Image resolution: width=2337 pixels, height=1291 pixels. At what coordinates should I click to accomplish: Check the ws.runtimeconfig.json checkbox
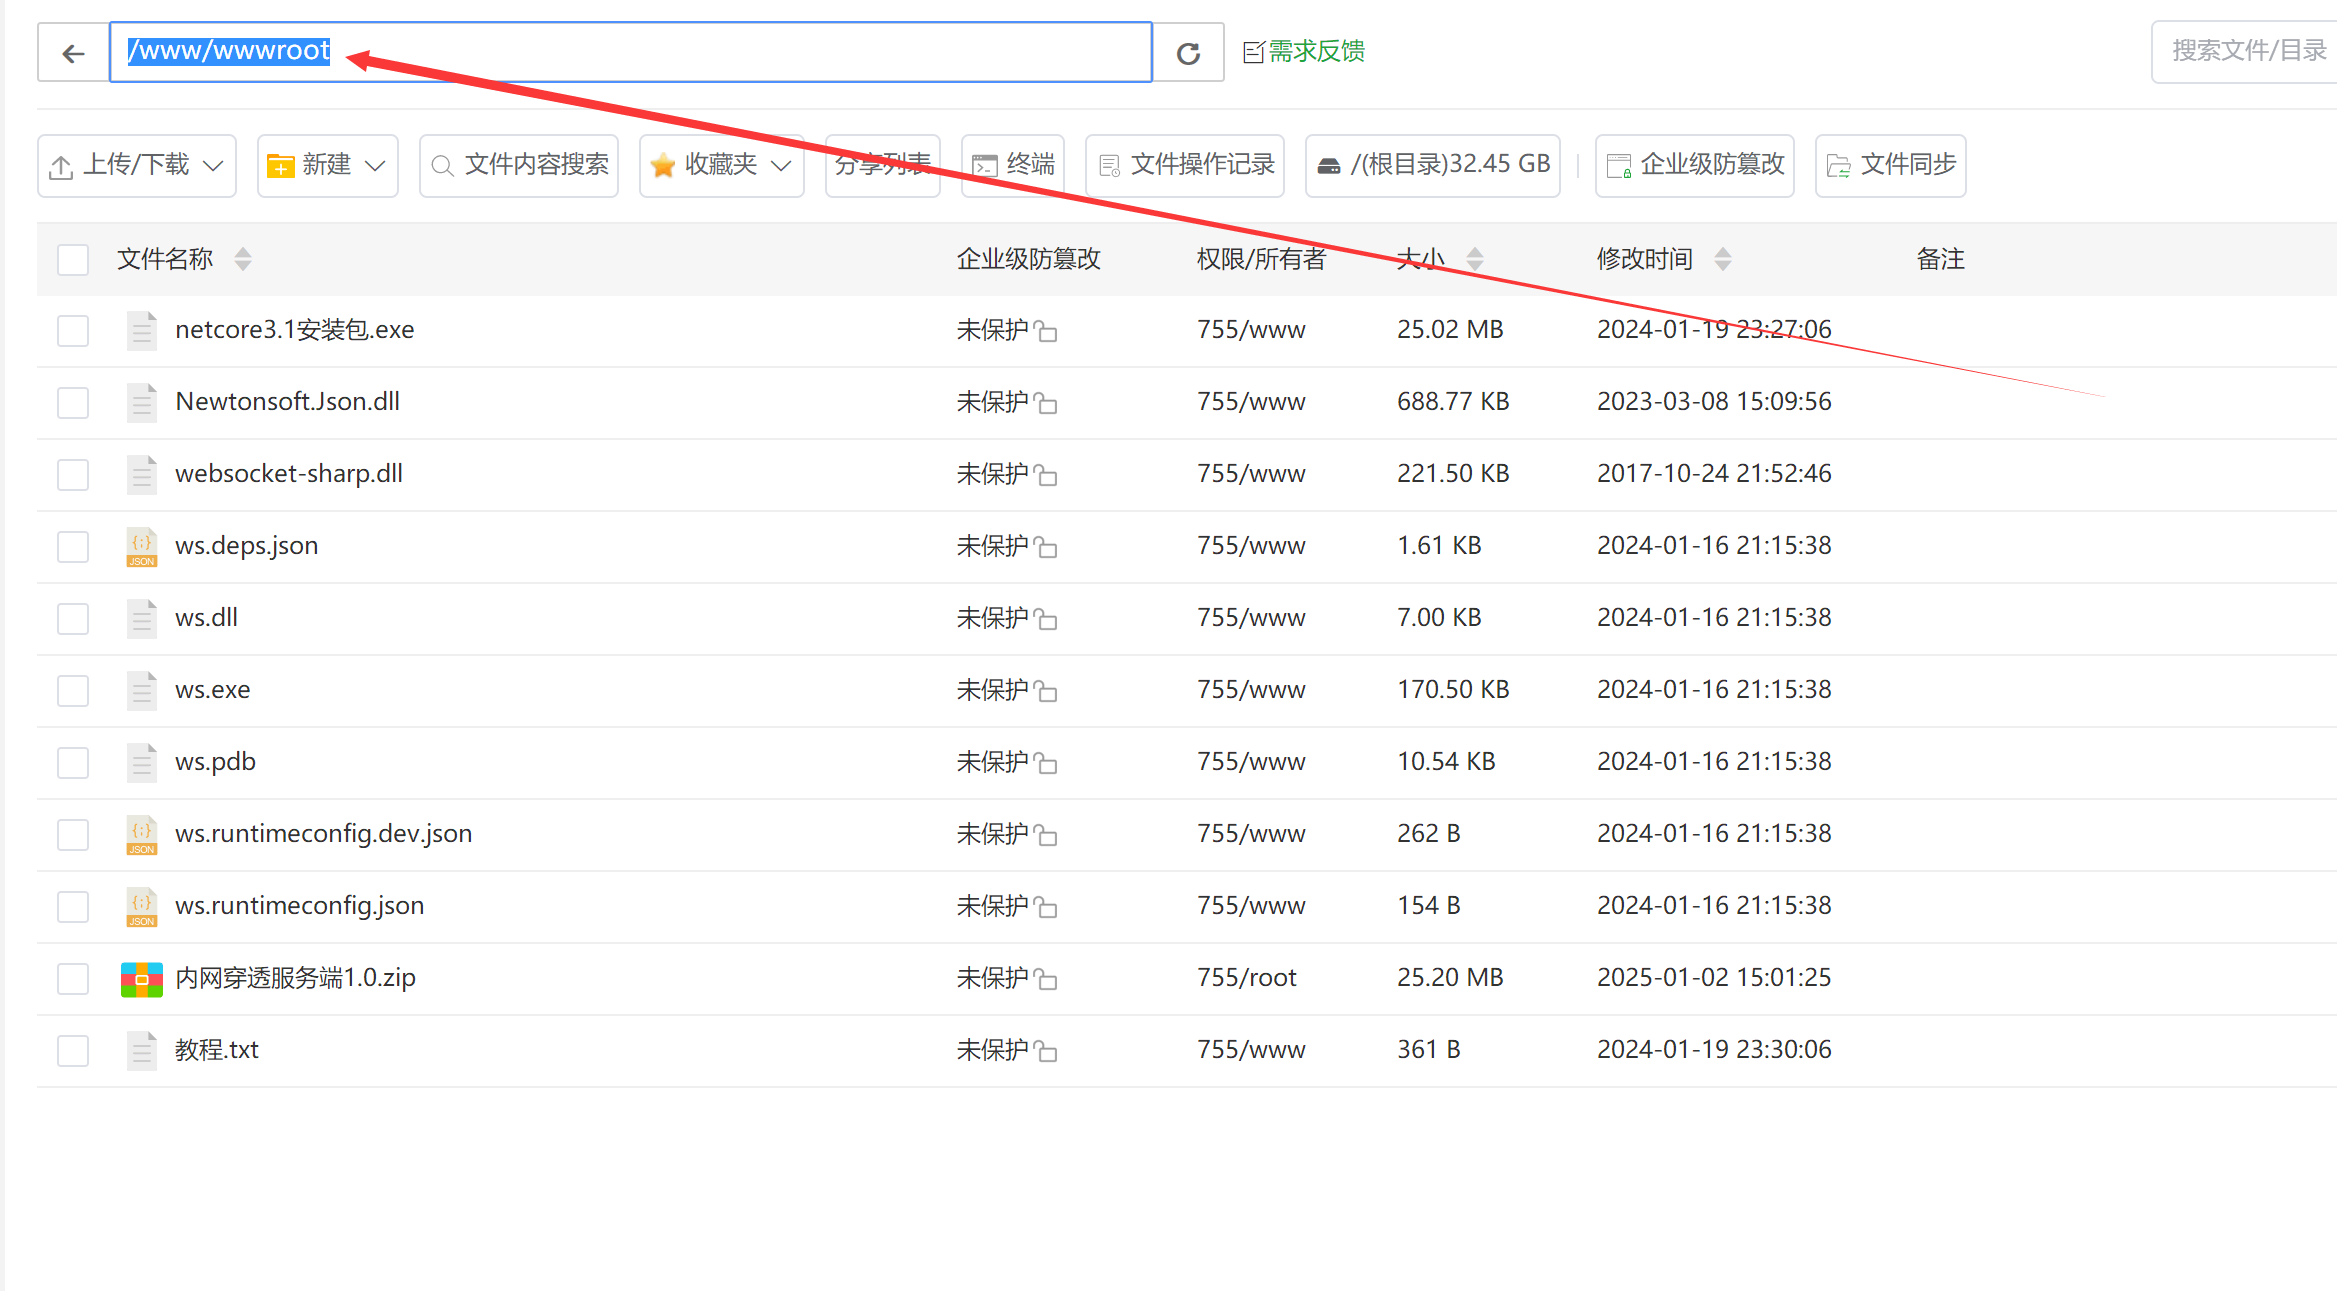[x=73, y=907]
